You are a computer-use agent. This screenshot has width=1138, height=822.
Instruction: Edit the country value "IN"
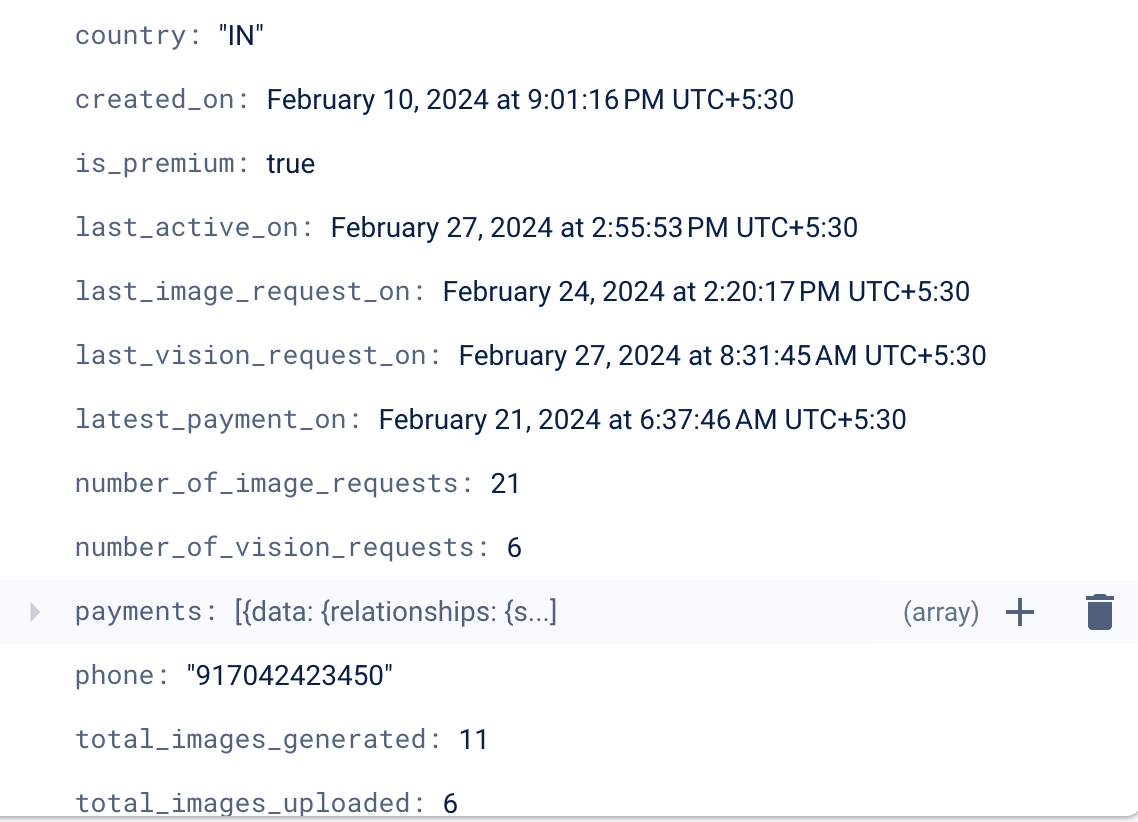(240, 36)
